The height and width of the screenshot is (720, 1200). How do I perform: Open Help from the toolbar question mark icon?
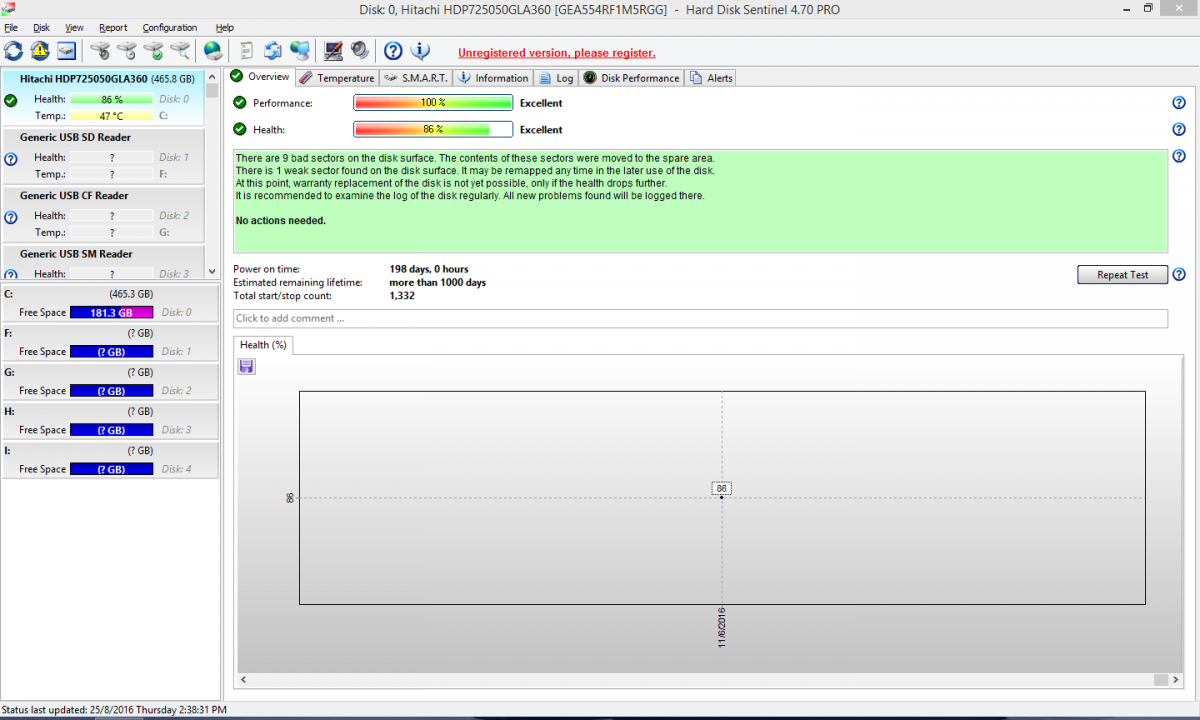pyautogui.click(x=394, y=50)
